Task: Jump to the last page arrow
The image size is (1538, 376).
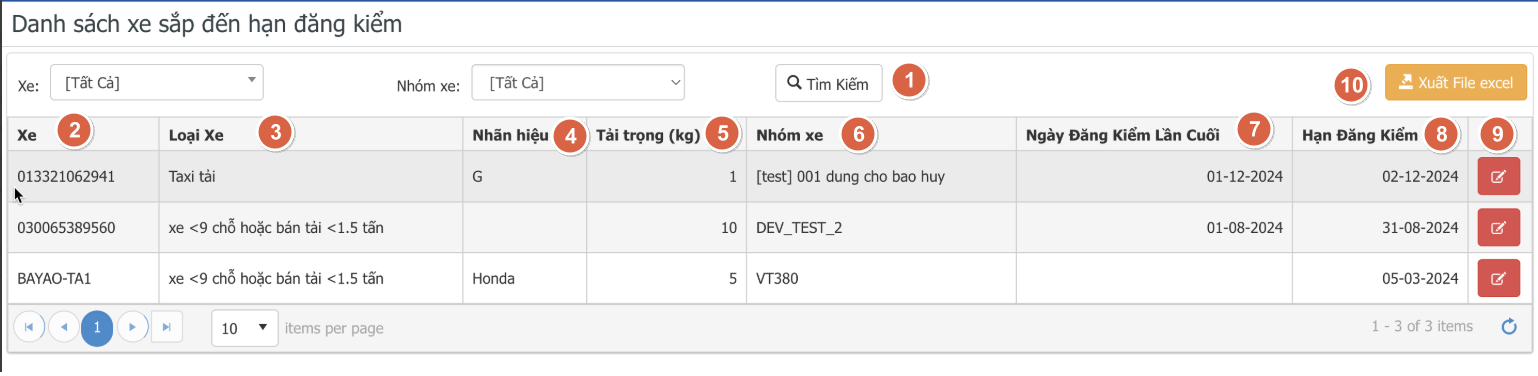Action: coord(166,328)
